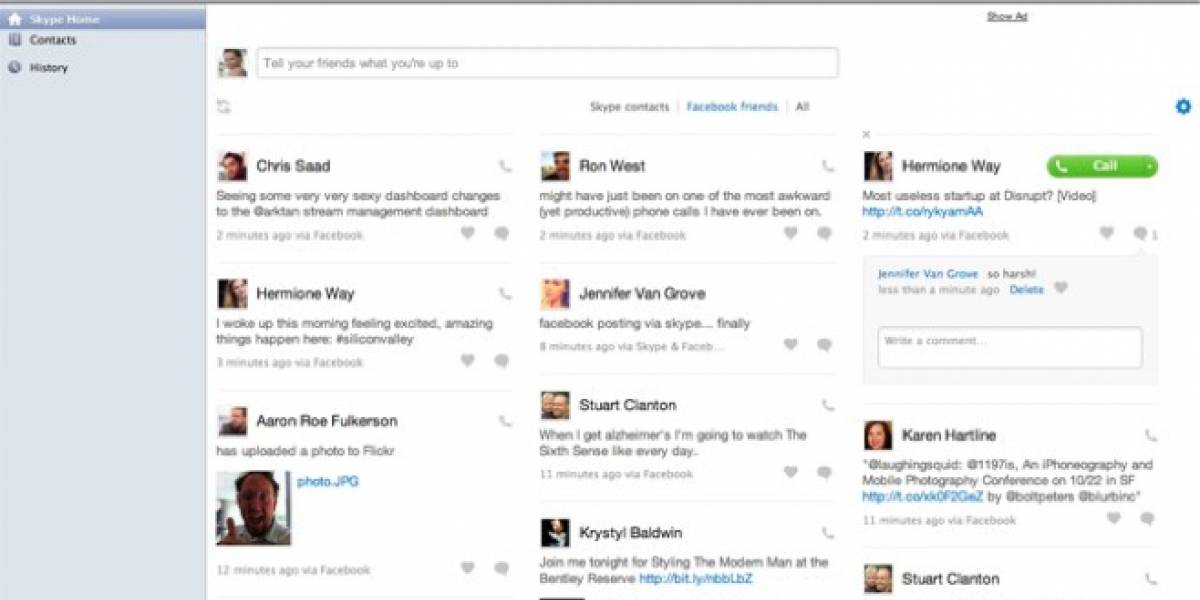Like Chris Saad's dashboard post
This screenshot has height=600, width=1200.
[467, 233]
